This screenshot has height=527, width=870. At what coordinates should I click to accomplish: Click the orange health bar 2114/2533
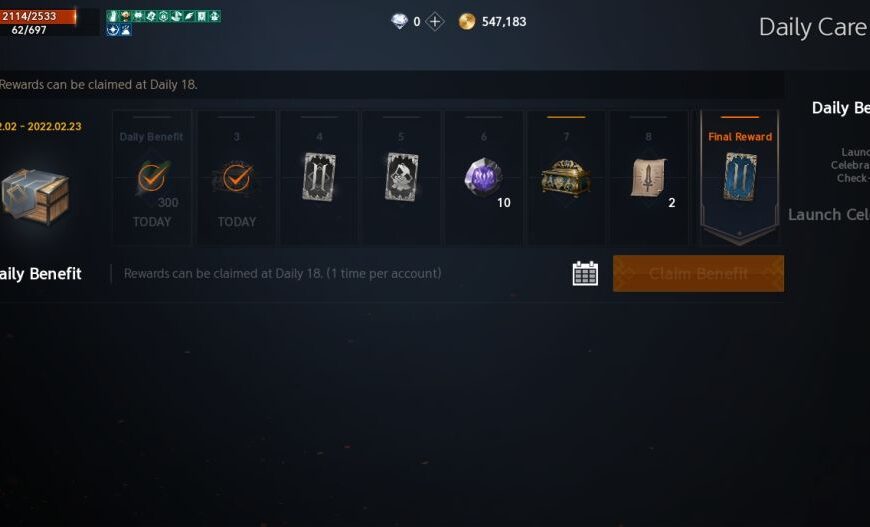(x=38, y=16)
